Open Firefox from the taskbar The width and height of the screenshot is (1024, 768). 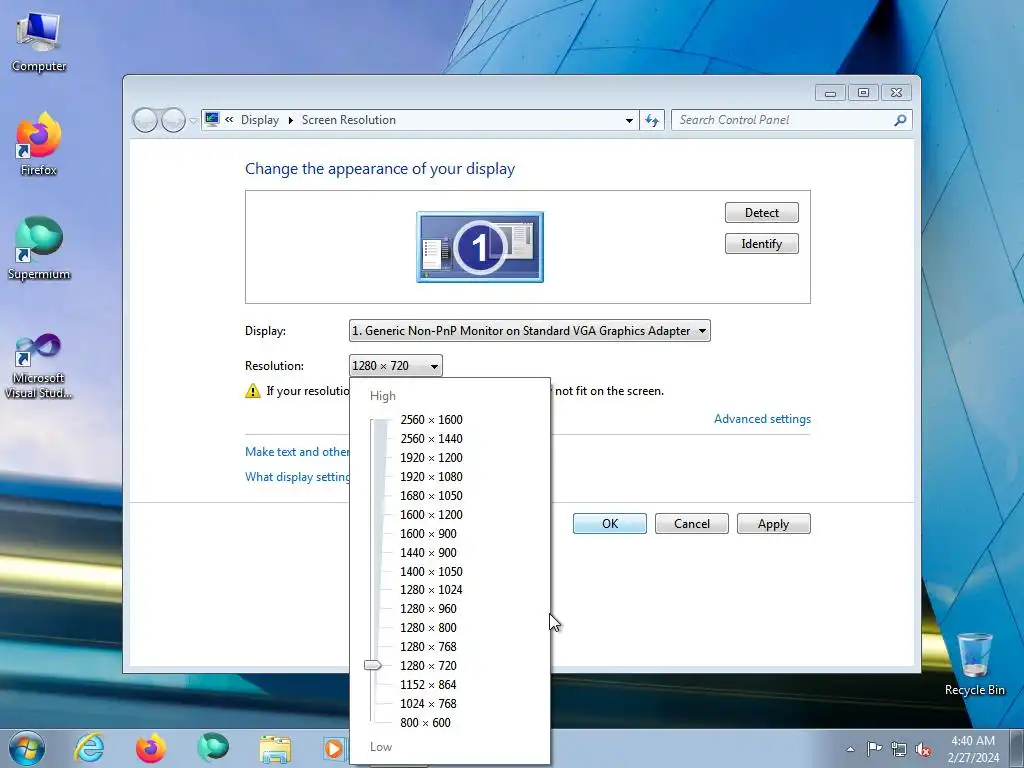coord(151,748)
